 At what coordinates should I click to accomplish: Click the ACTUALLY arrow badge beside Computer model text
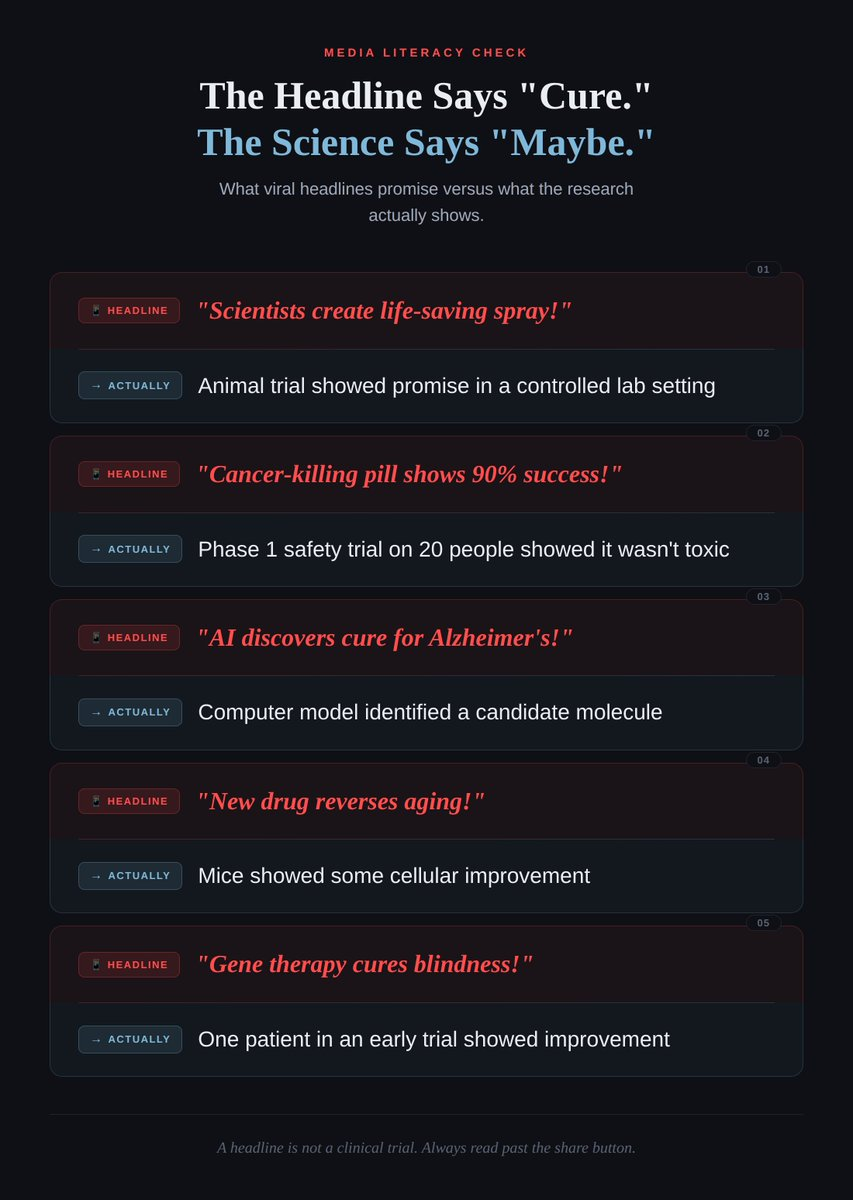(130, 712)
